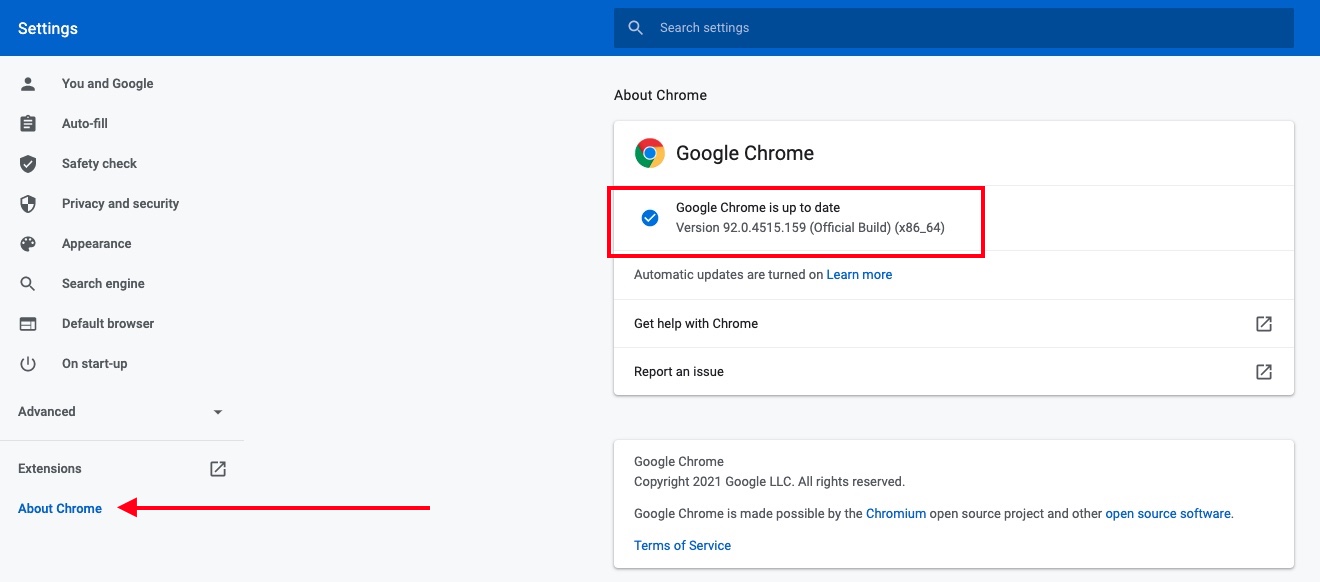Click the palette icon beside Appearance
Viewport: 1320px width, 582px height.
coord(28,244)
